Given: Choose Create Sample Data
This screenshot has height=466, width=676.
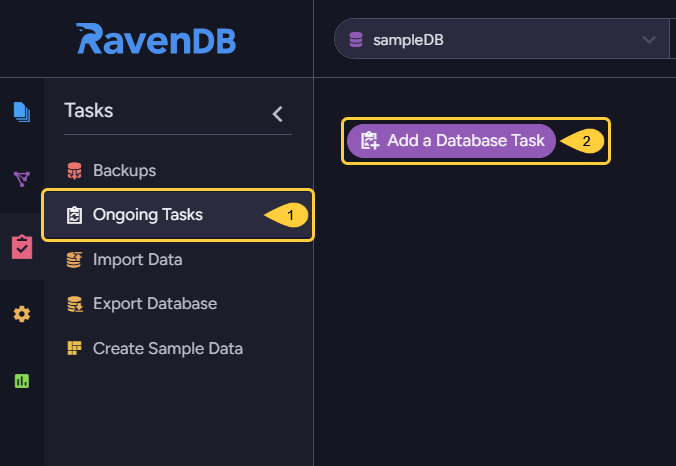Looking at the screenshot, I should coord(178,348).
